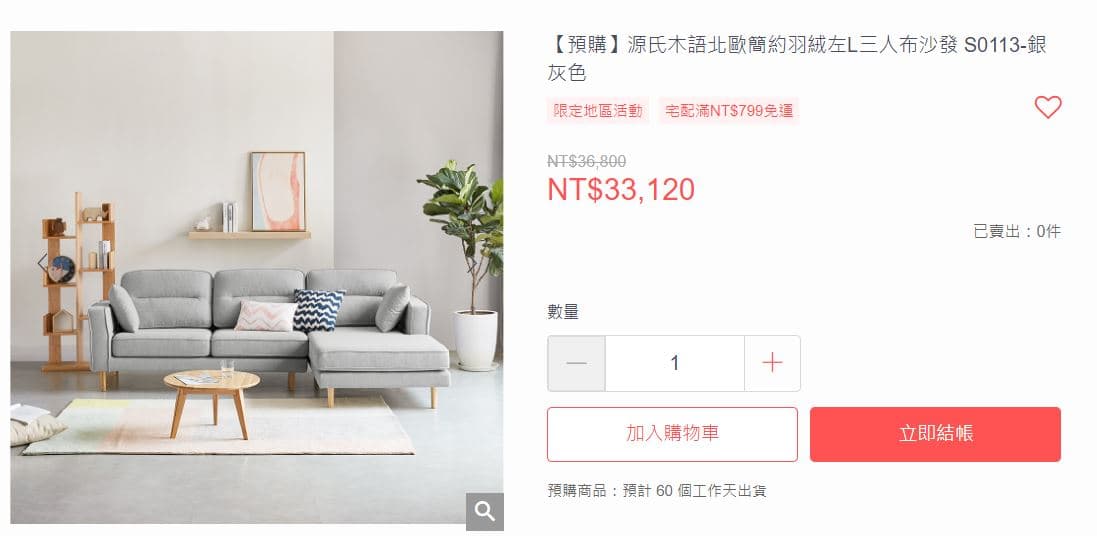Open the 宅配滿NT$799免運 shipping tag
The width and height of the screenshot is (1097, 536).
tap(728, 111)
